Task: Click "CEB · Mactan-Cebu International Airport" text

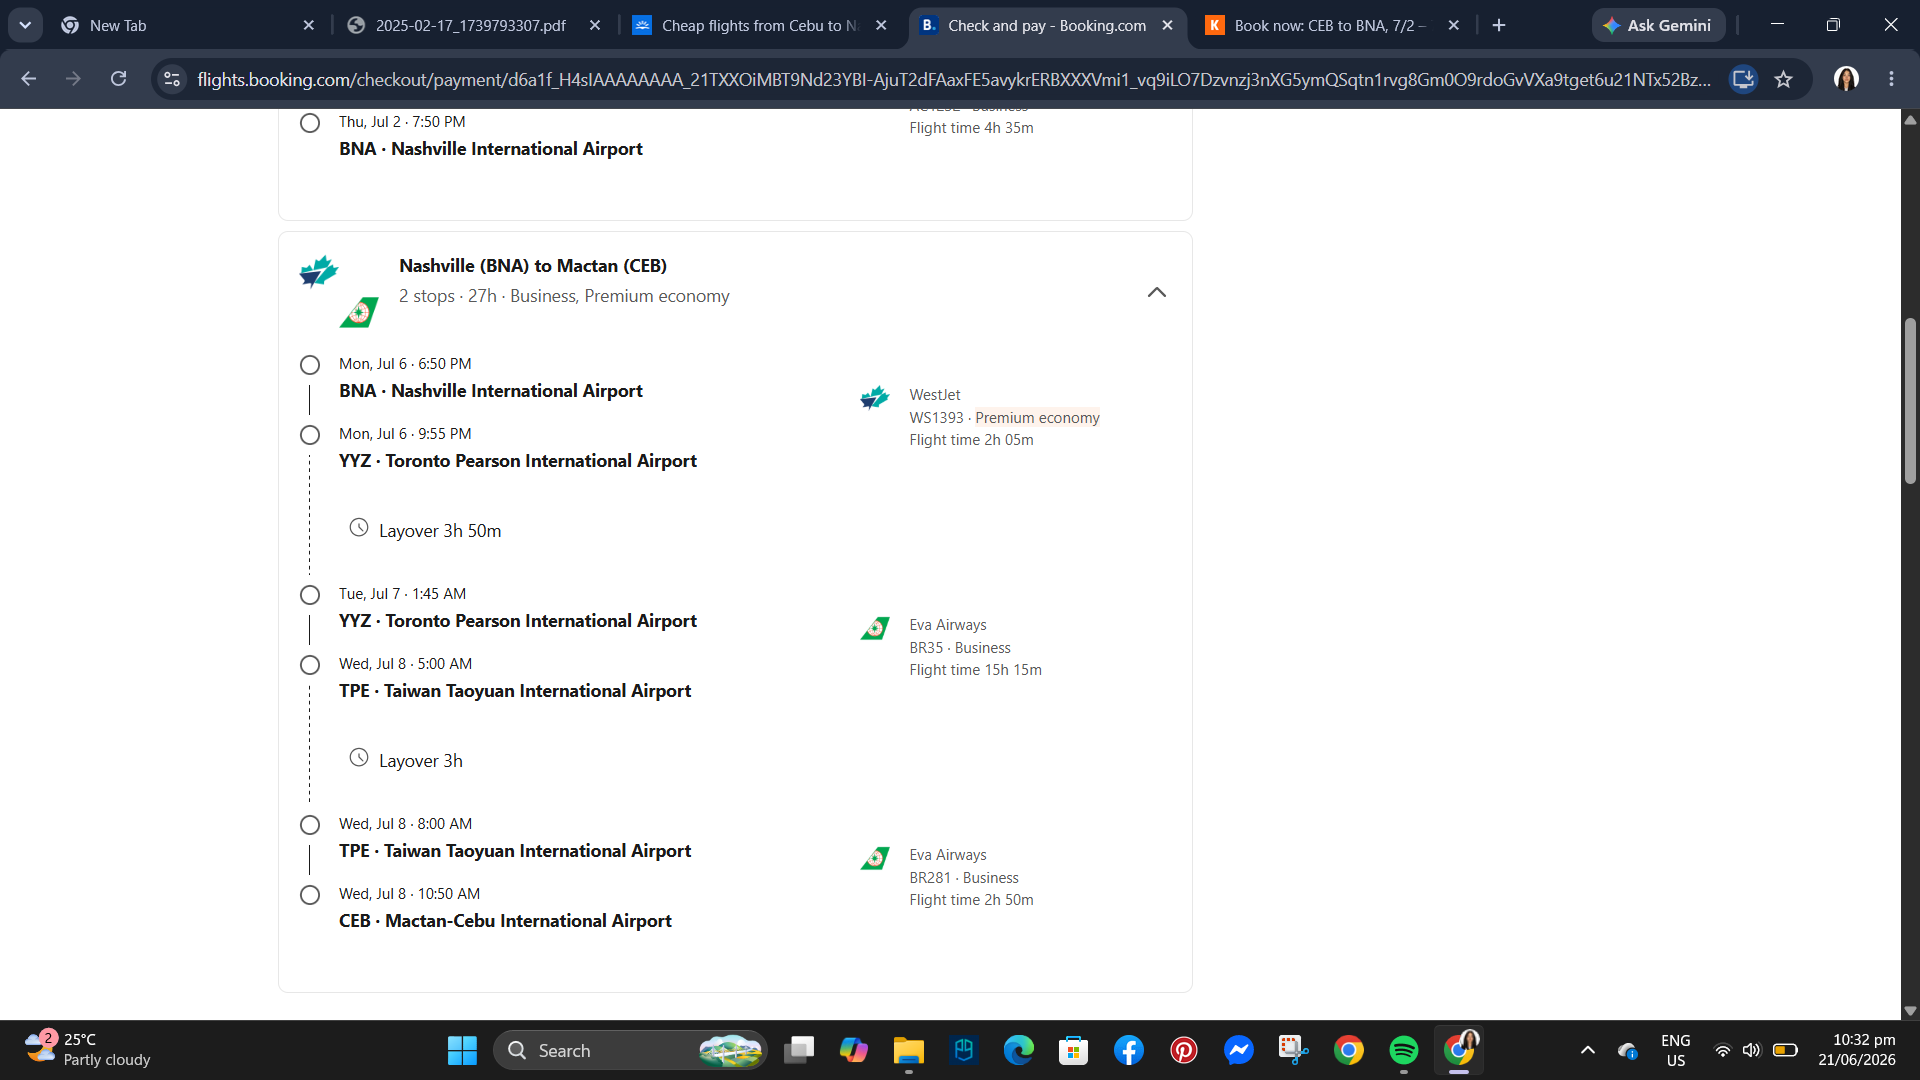Action: point(505,921)
